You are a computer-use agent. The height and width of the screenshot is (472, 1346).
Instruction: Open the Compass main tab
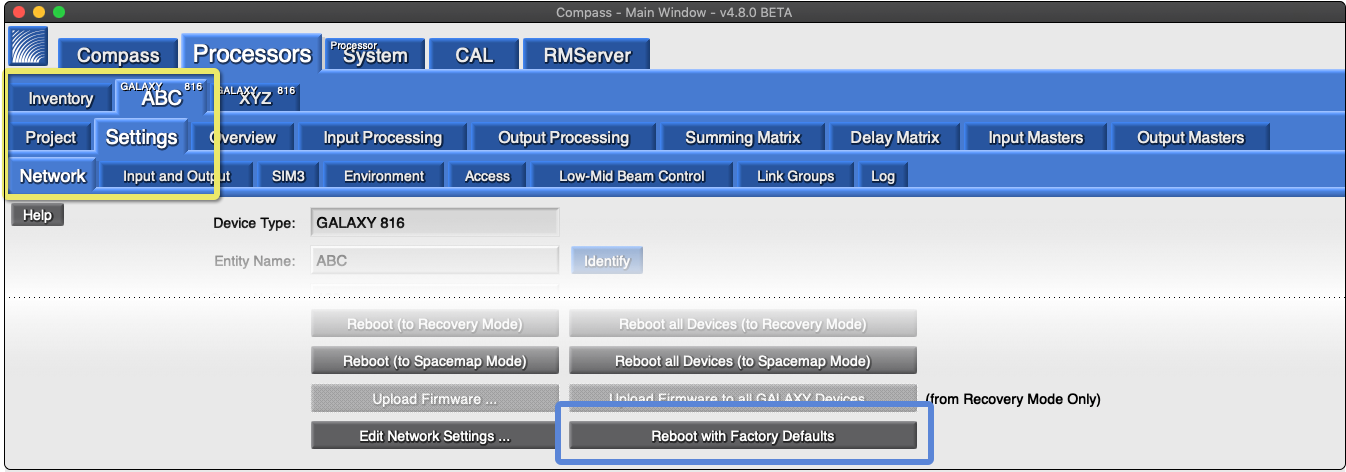(118, 55)
